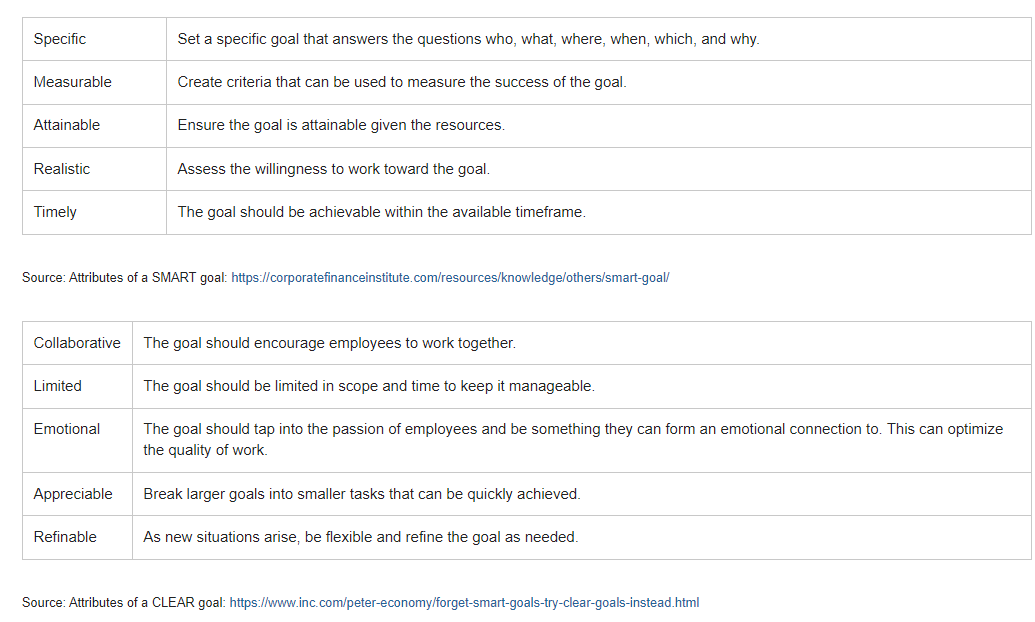
Task: Click the "Source: Attributes of a SMART goal" text
Action: coord(124,278)
